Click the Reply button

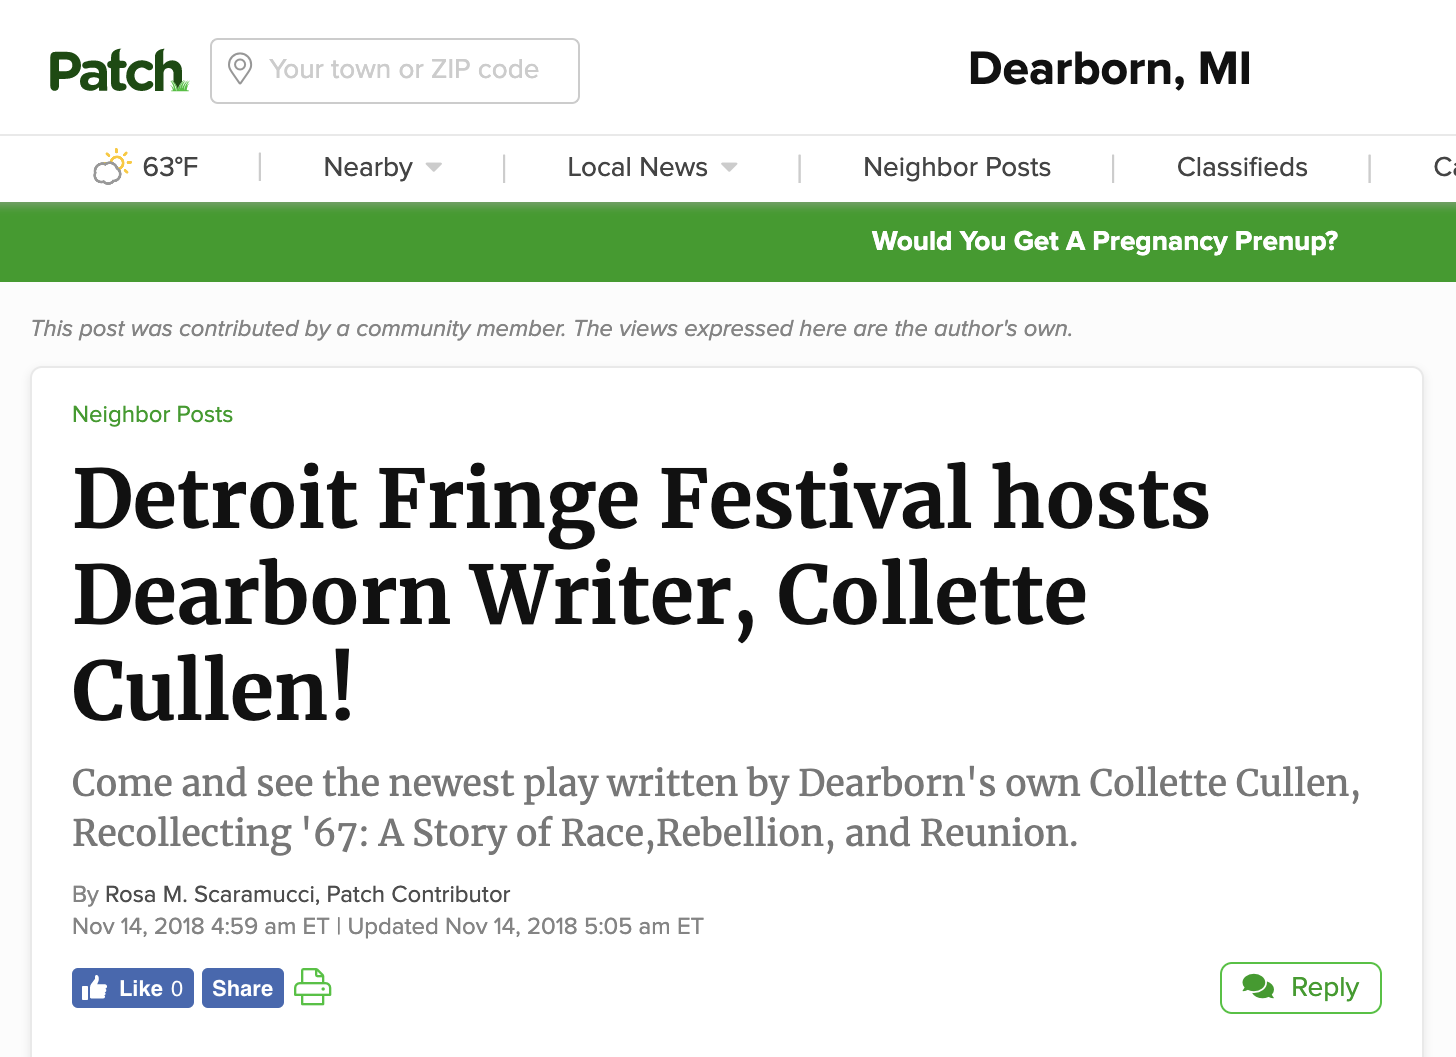point(1300,988)
